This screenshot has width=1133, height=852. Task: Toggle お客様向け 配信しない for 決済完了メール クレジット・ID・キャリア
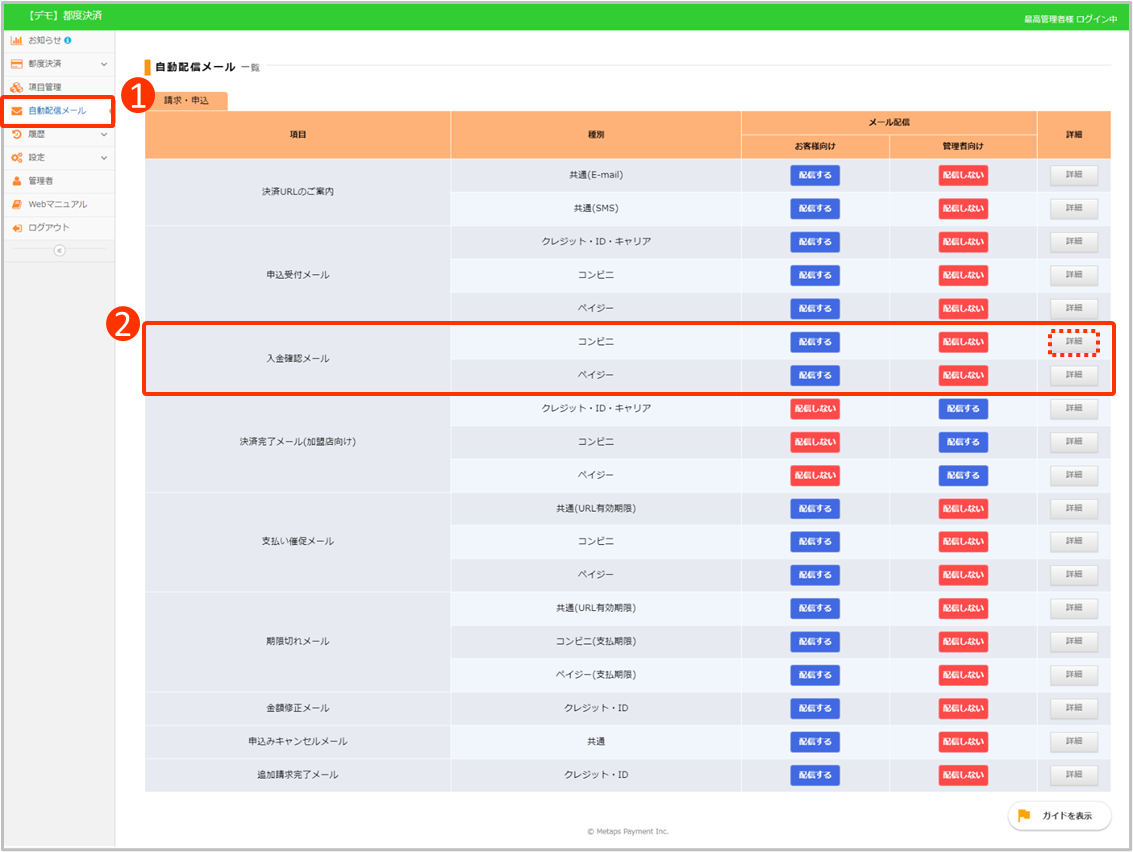click(815, 409)
